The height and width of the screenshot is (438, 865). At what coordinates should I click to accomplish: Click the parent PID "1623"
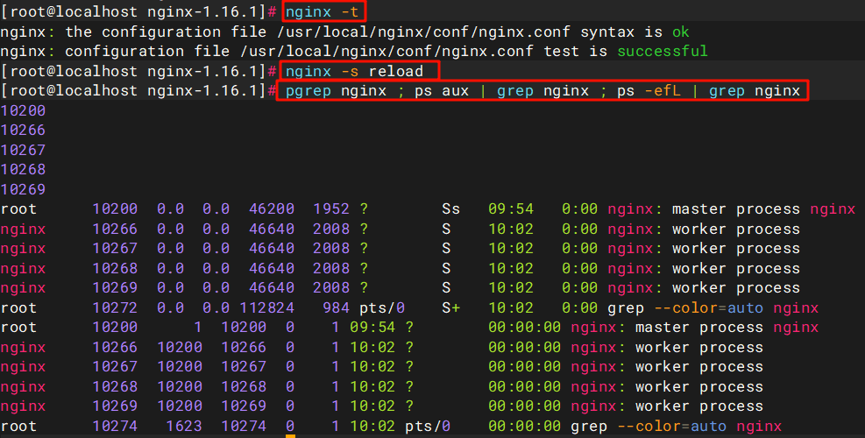click(x=184, y=426)
